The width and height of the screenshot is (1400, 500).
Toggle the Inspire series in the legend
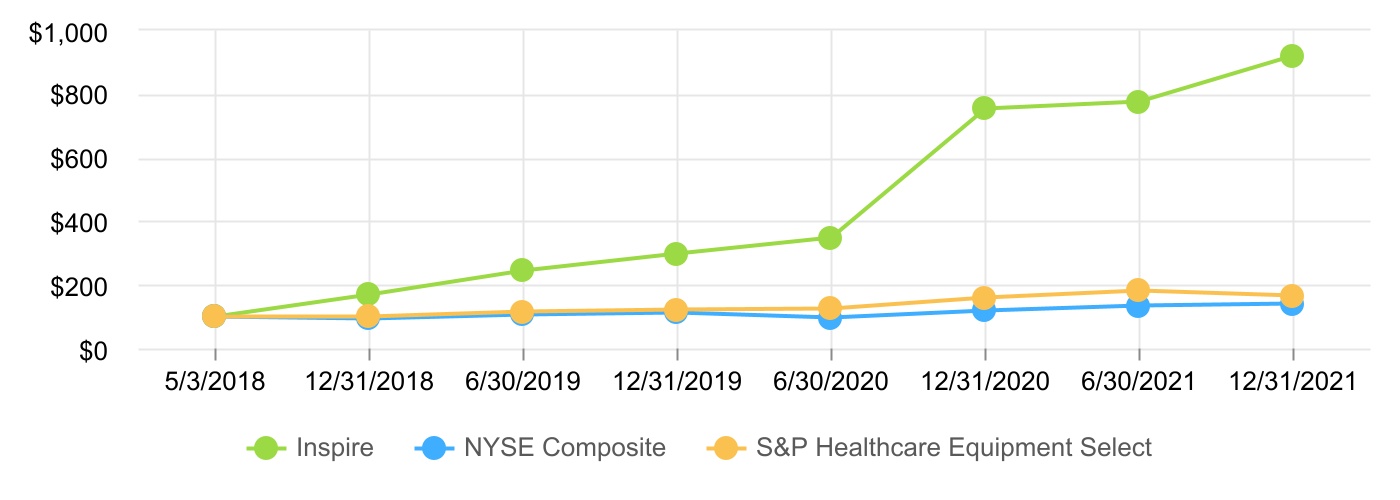311,448
